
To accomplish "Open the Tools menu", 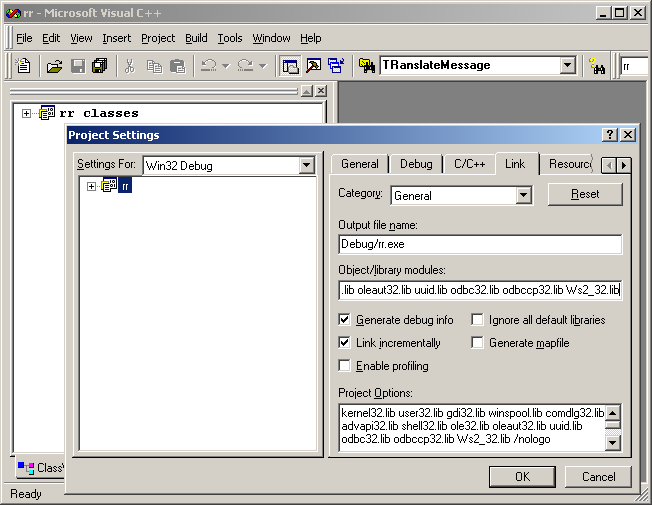I will pos(230,38).
